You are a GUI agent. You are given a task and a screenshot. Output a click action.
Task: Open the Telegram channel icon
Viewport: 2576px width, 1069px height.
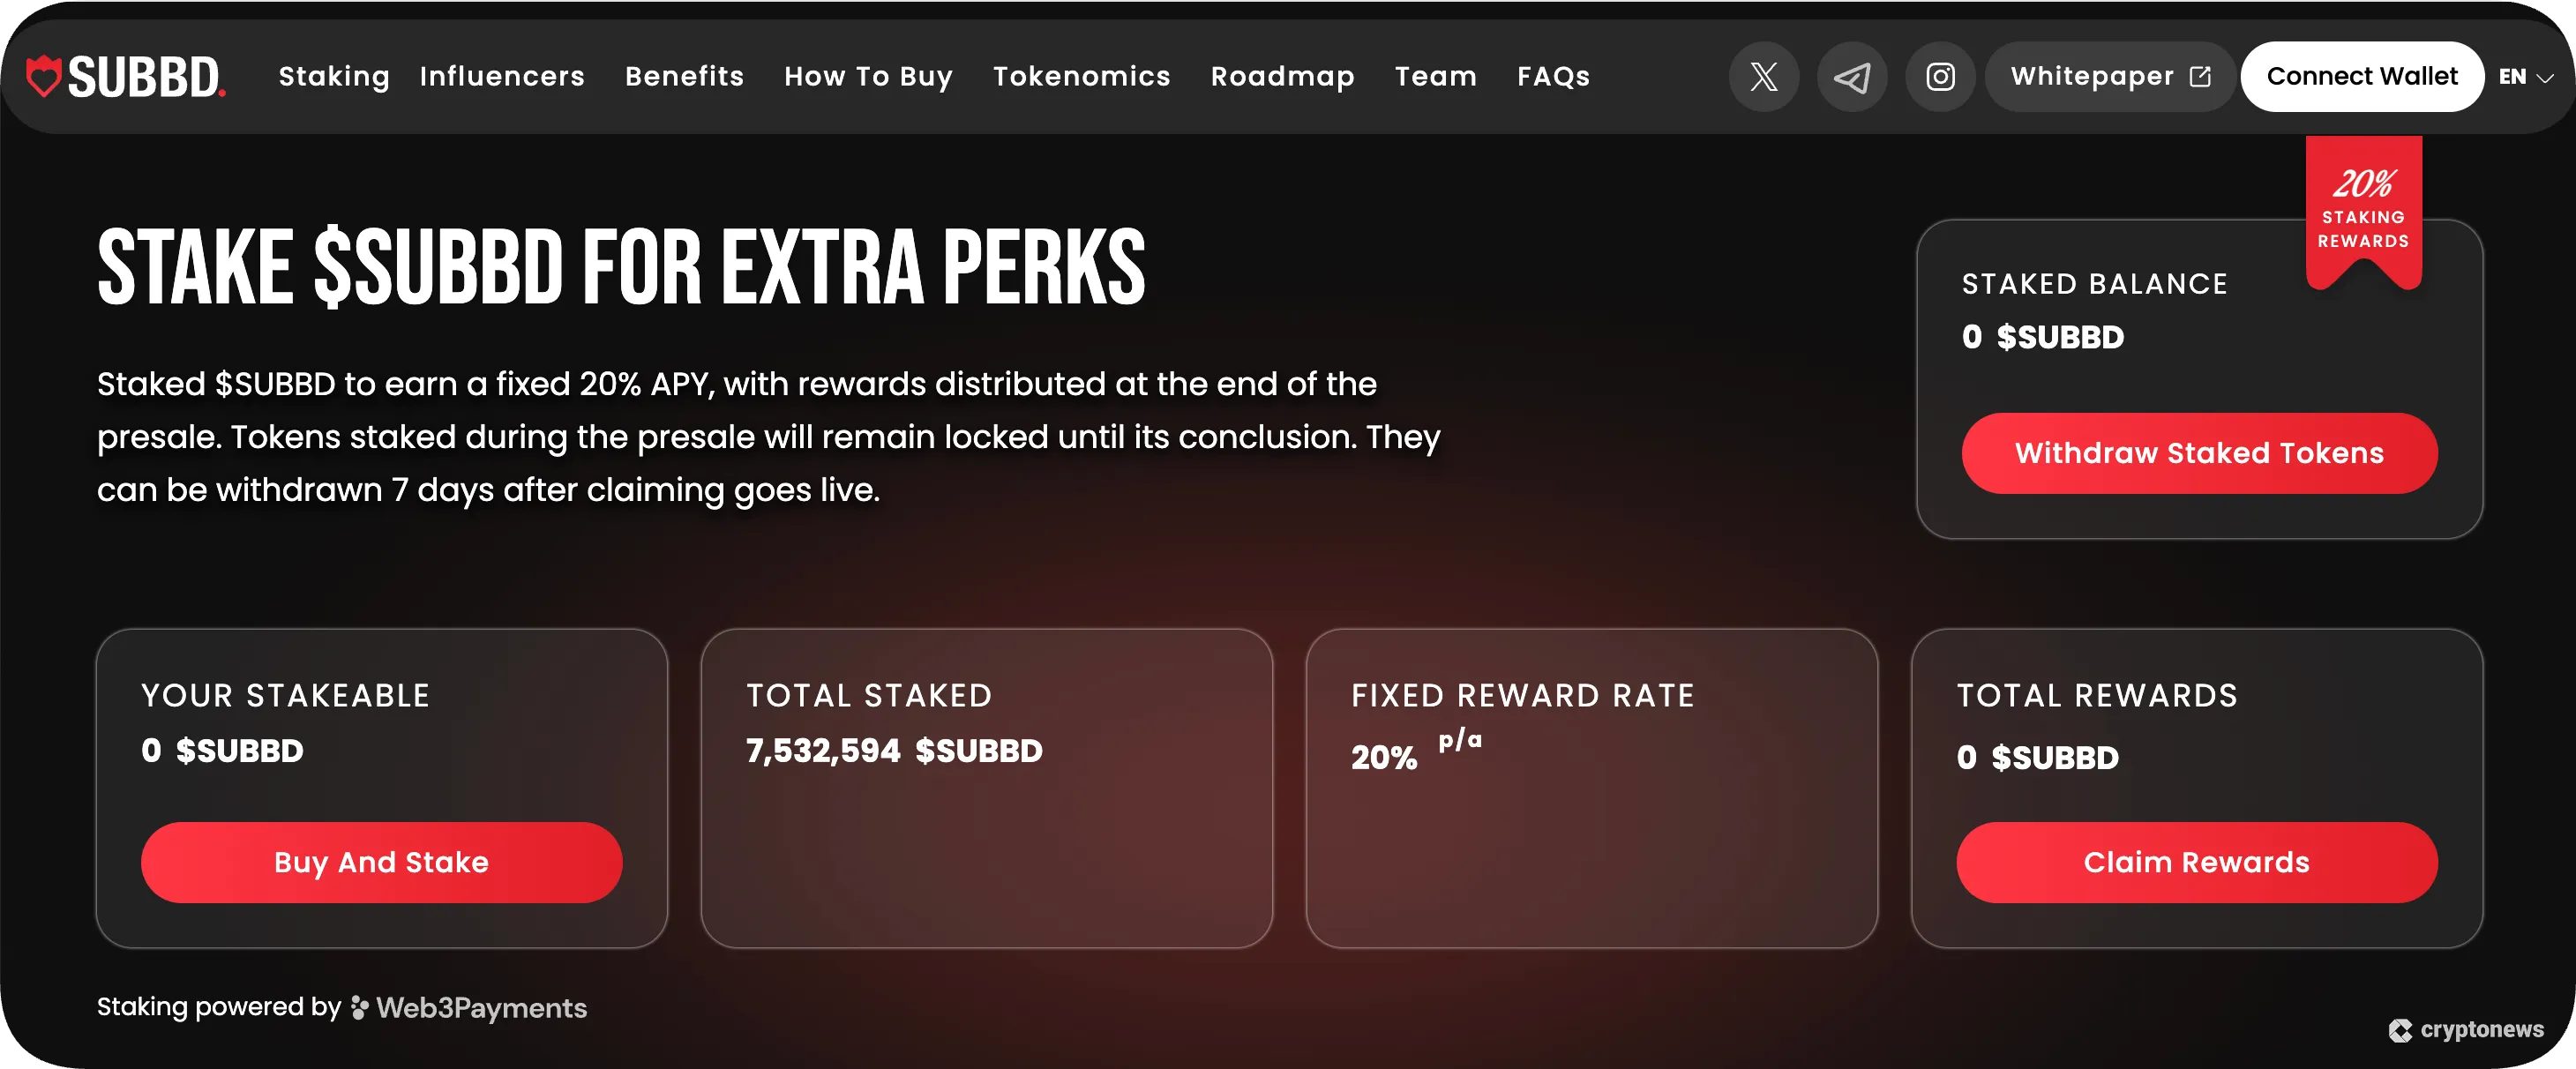point(1851,77)
